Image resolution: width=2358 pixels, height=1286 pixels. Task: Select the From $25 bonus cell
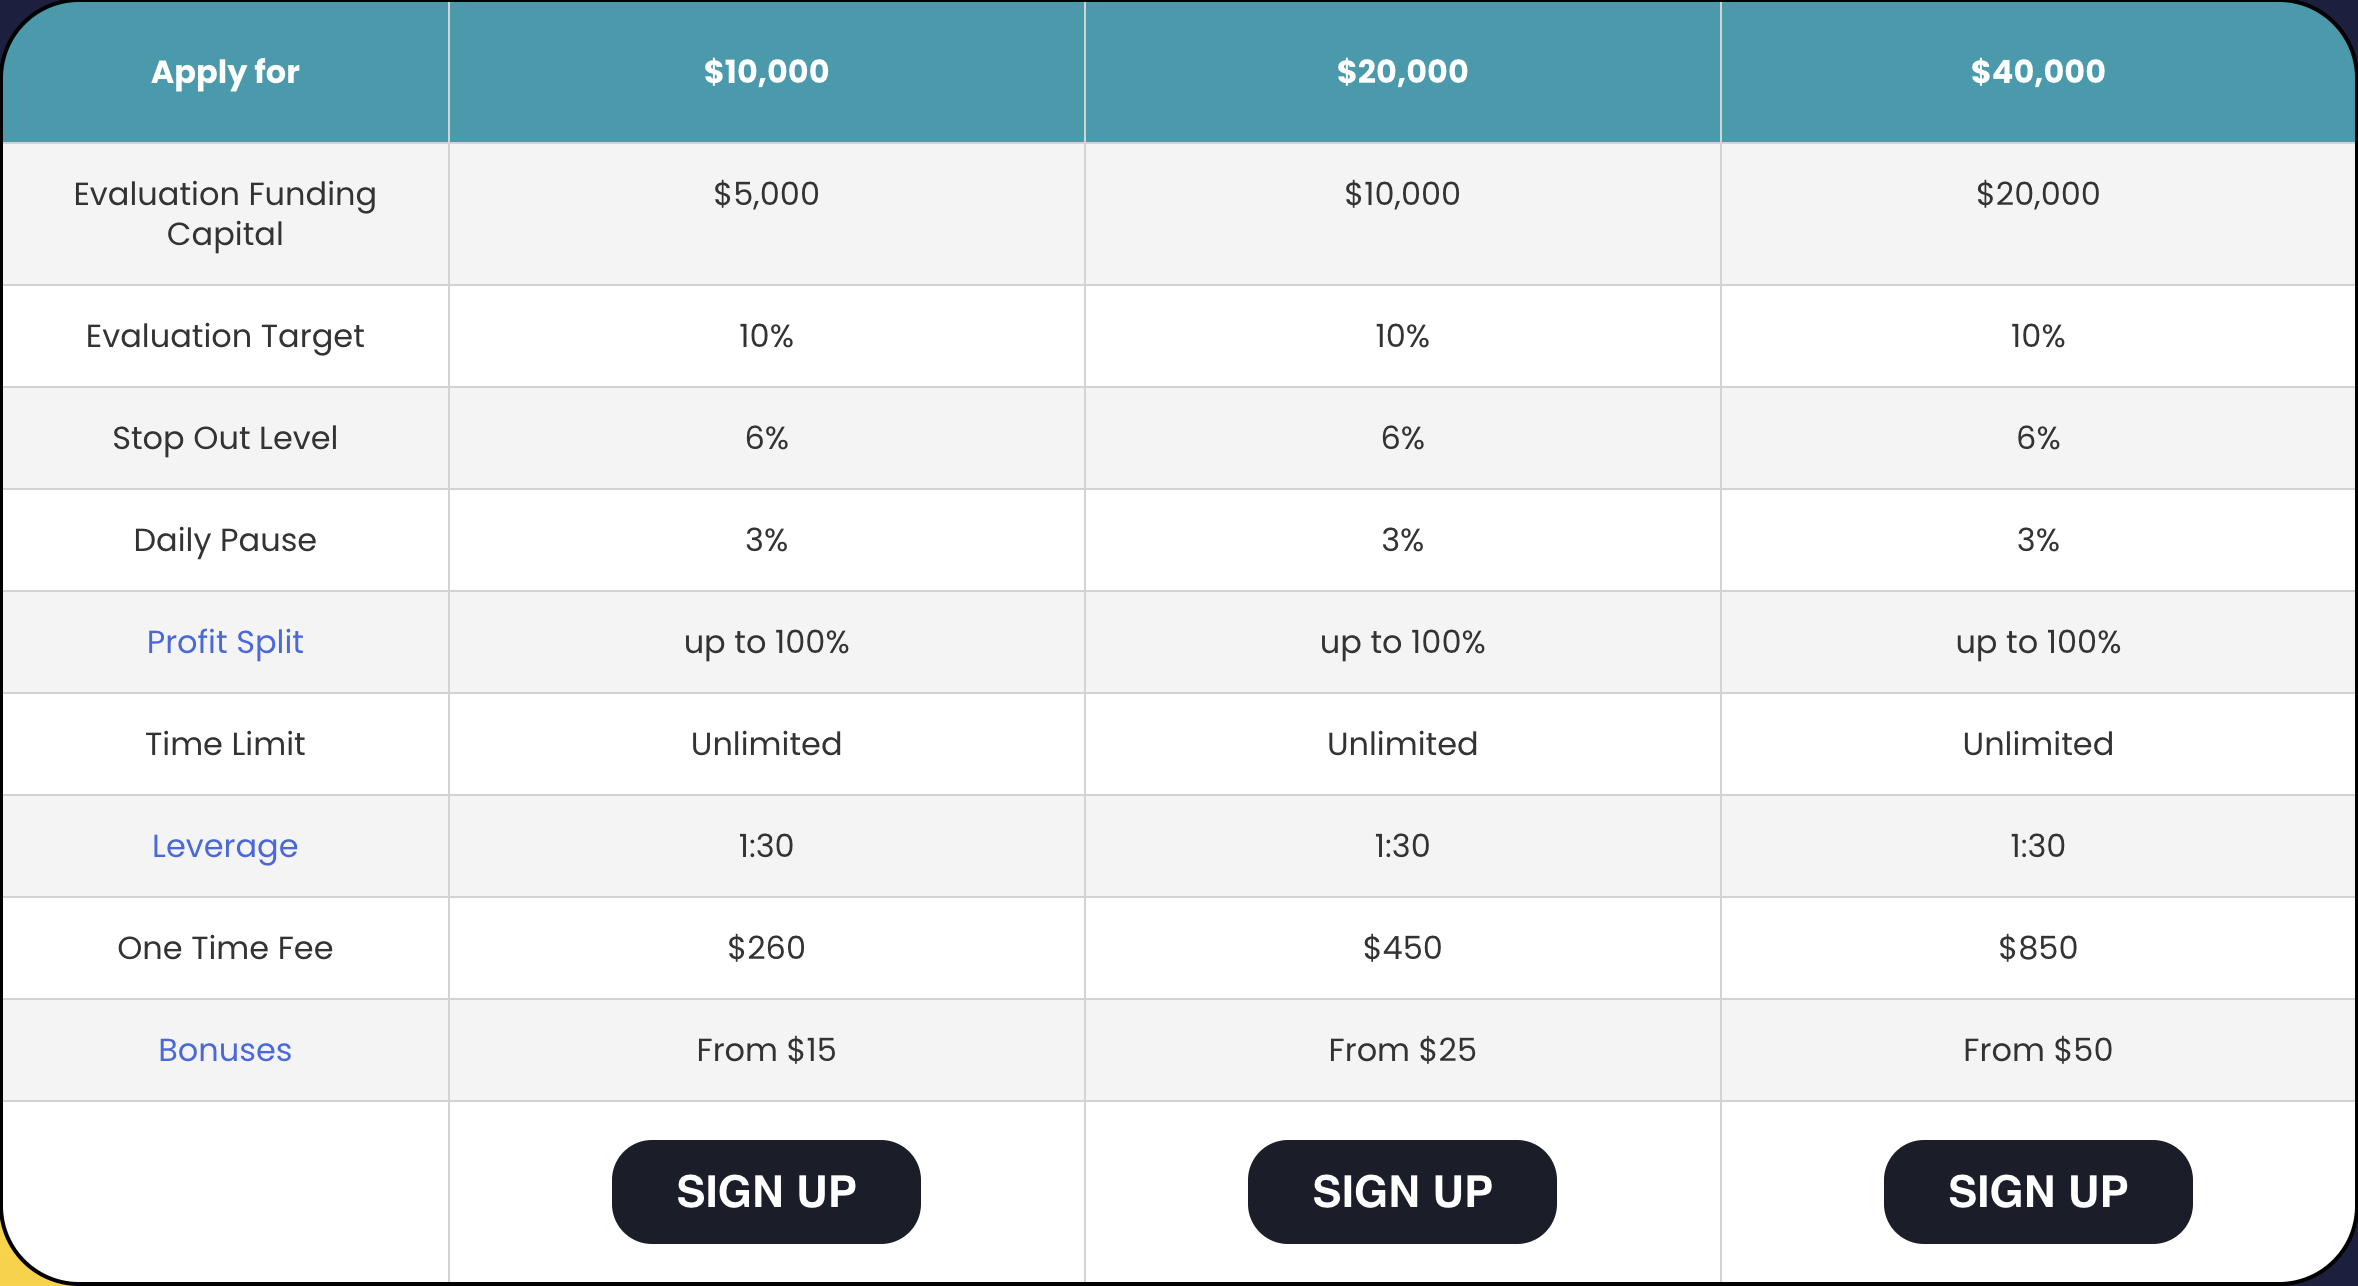point(1402,1050)
